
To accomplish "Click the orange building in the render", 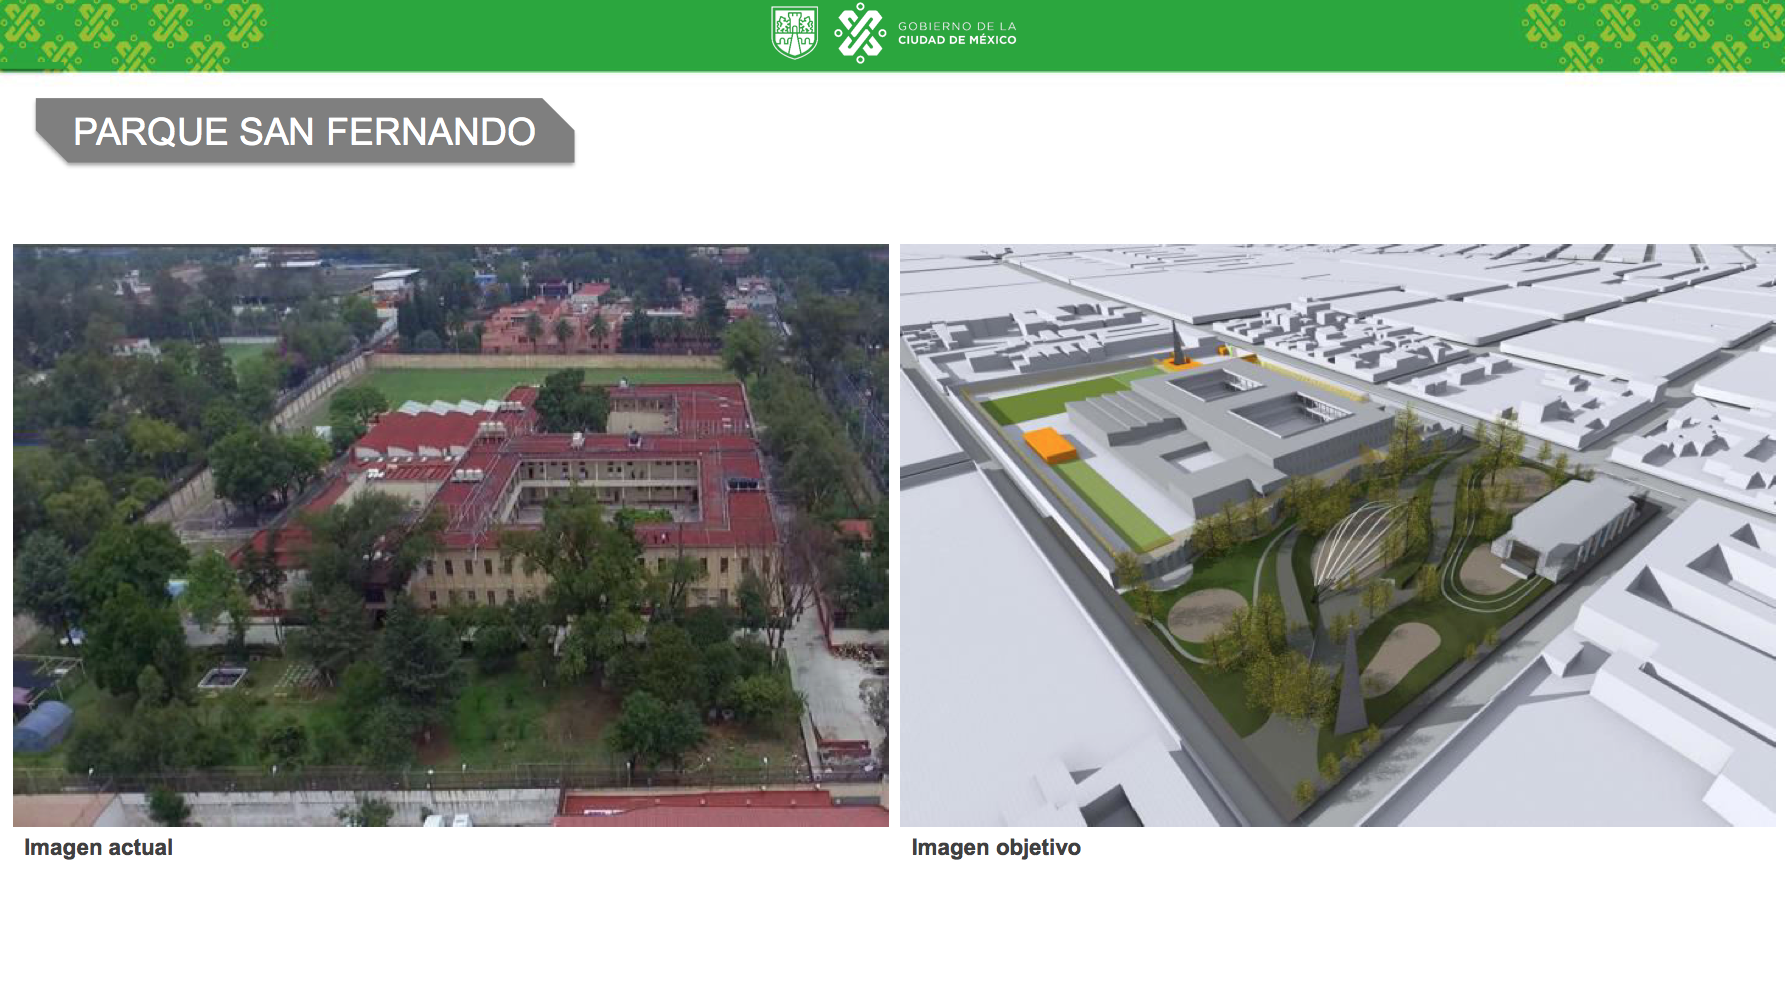I will tap(1049, 443).
